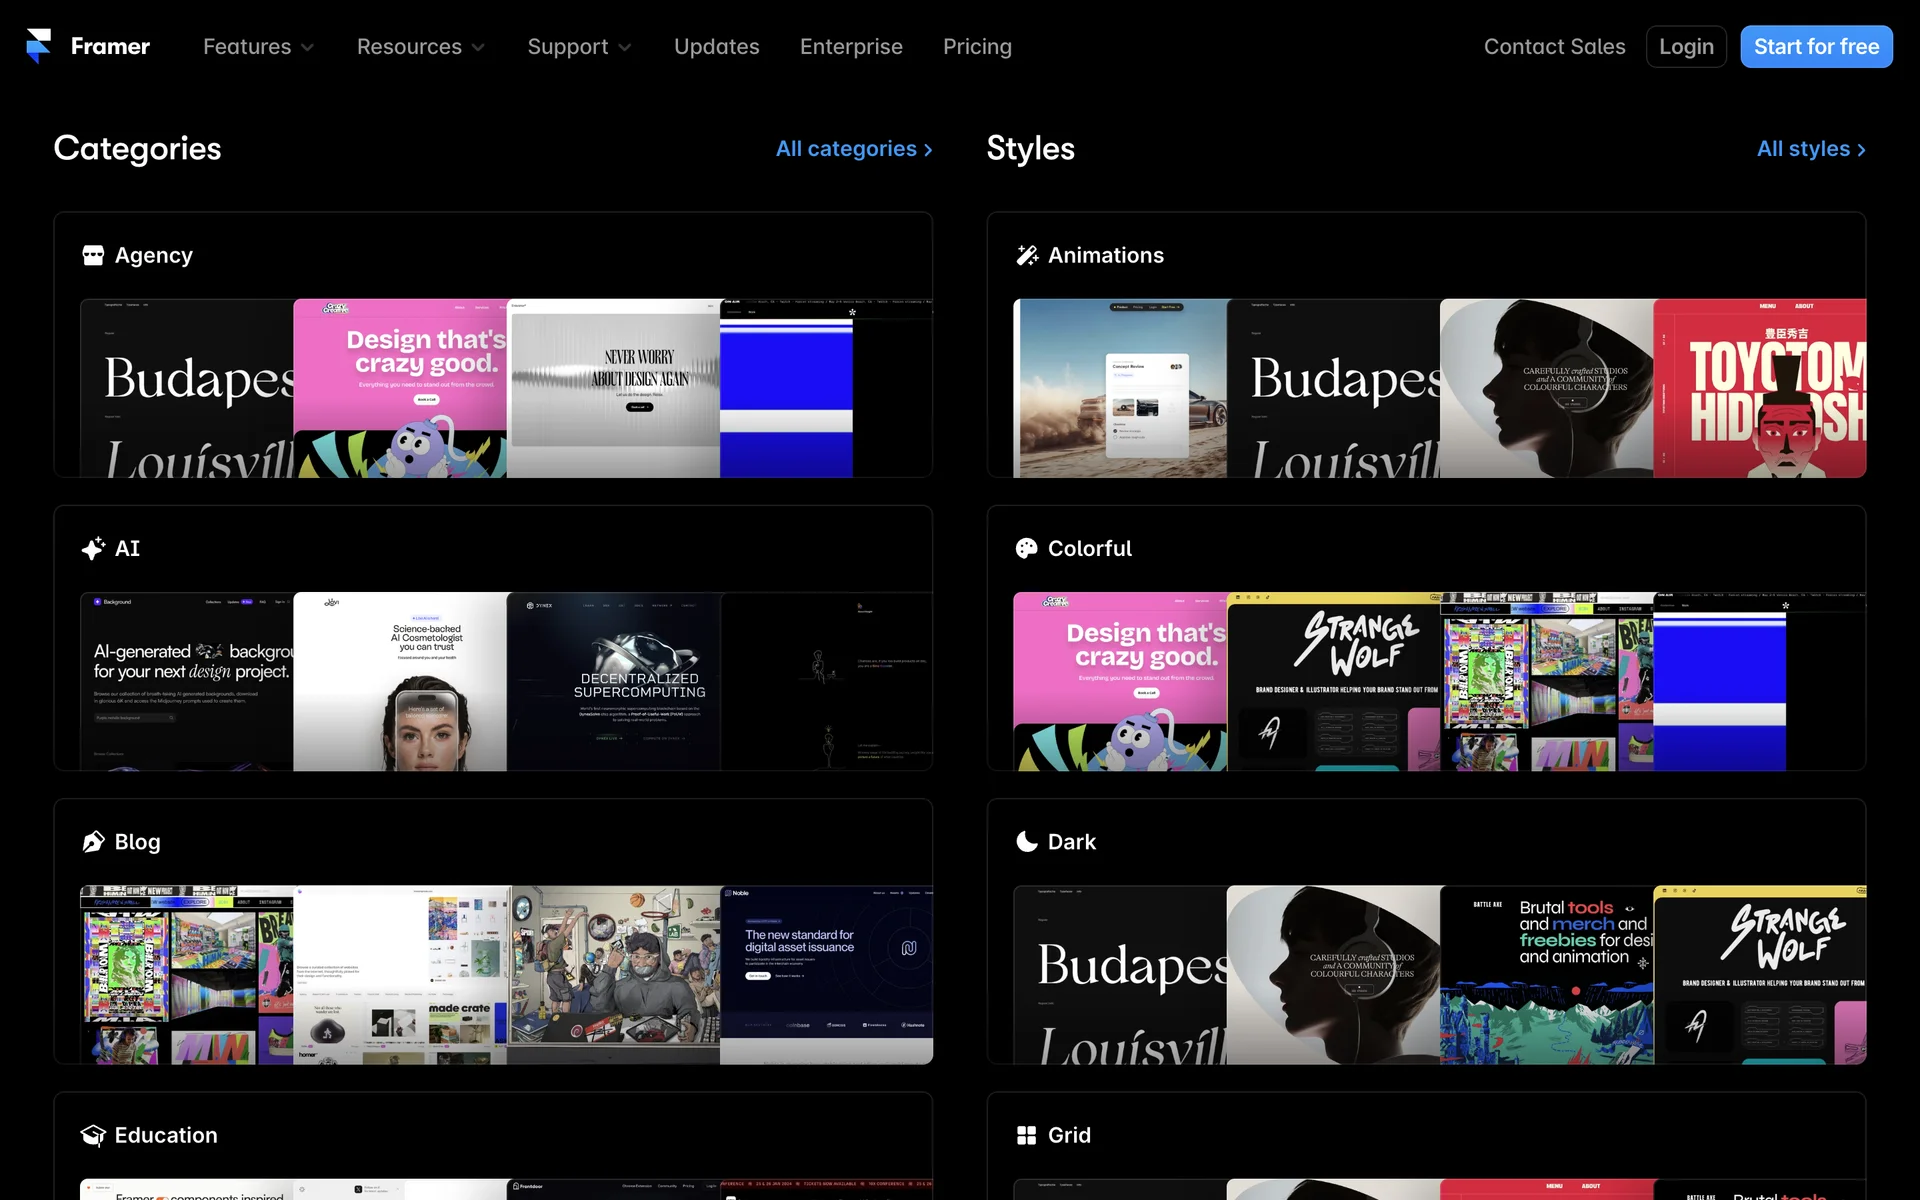Open the Support dropdown menu
This screenshot has width=1920, height=1200.
point(579,47)
